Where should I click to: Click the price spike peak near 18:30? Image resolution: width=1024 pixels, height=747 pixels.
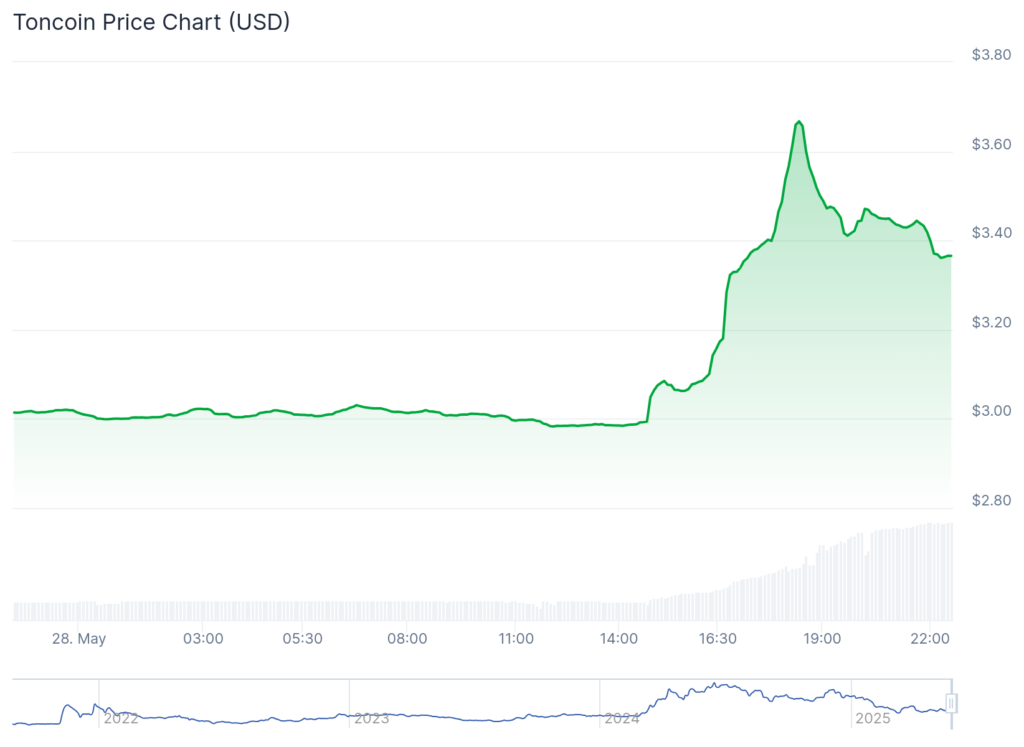pos(799,121)
